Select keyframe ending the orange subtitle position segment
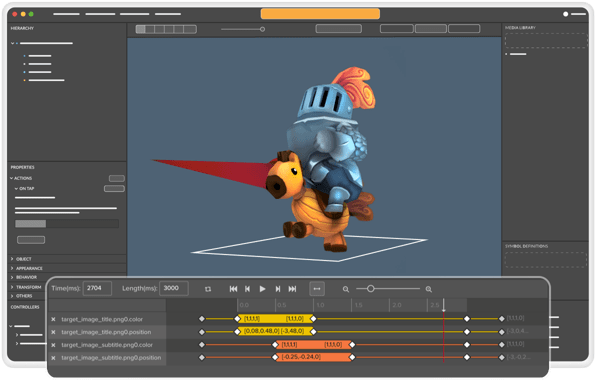Screen dimensions: 595x381 [x=352, y=357]
